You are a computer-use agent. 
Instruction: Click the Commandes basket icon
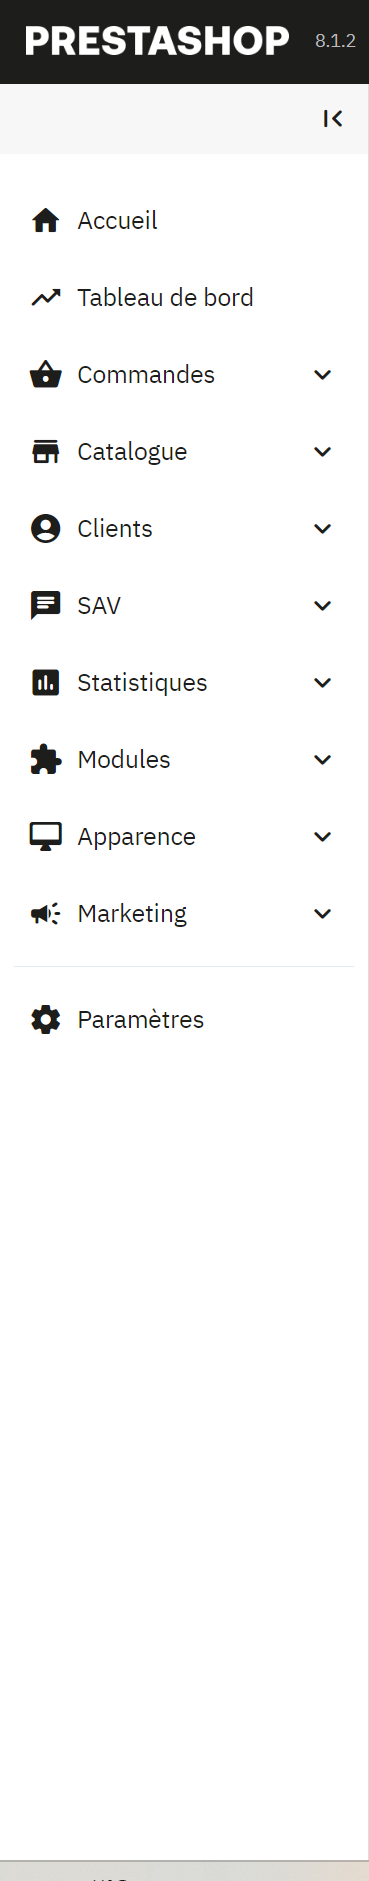pos(45,374)
